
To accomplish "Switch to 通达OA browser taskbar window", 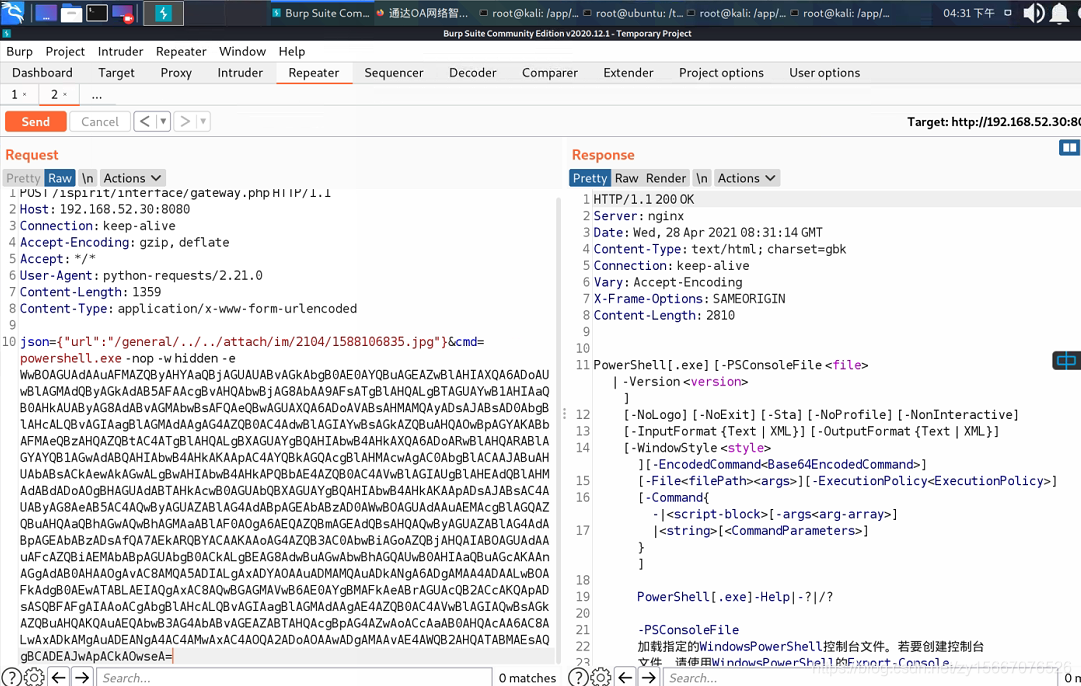I will click(x=422, y=13).
